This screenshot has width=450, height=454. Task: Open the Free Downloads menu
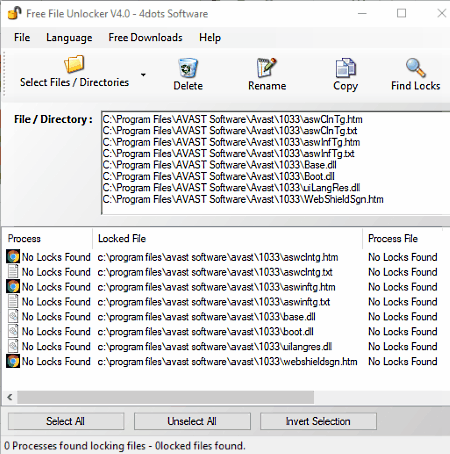point(145,37)
